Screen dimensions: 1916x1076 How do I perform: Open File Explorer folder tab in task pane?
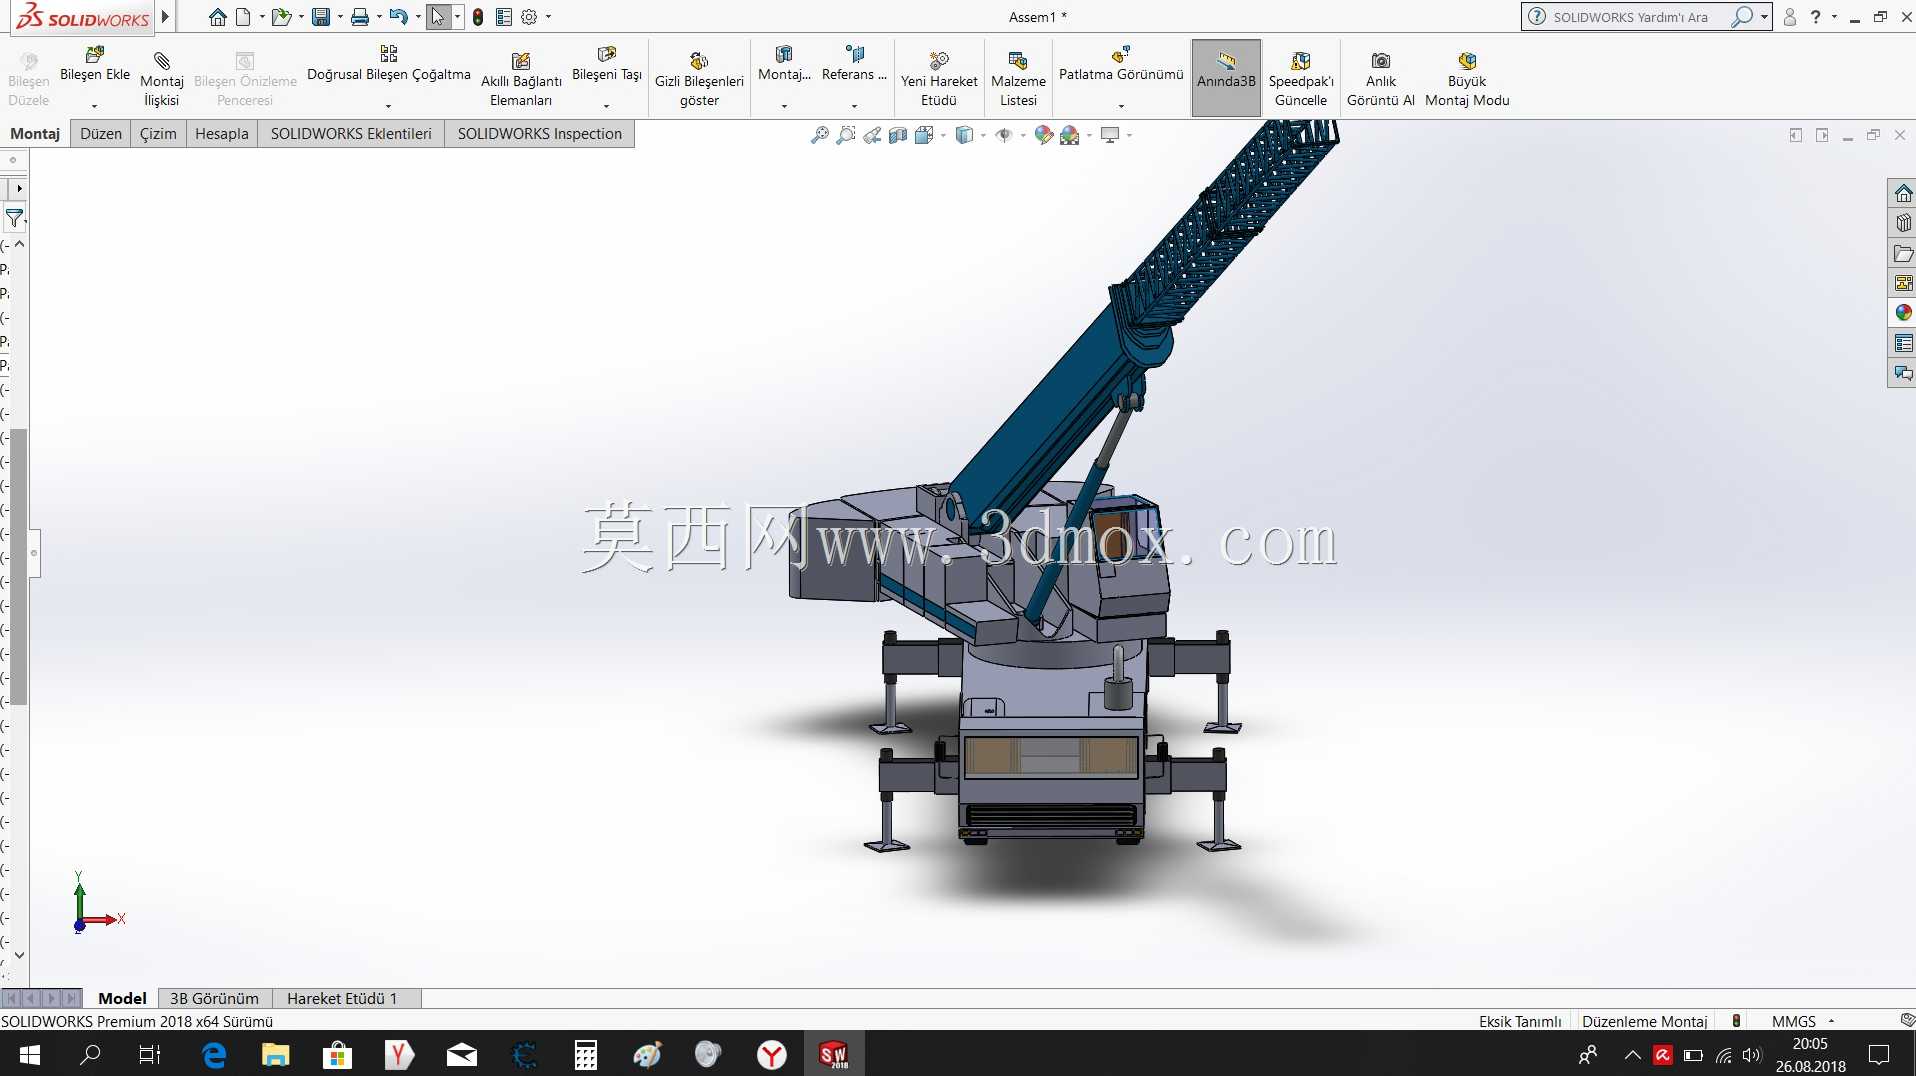coord(1903,253)
